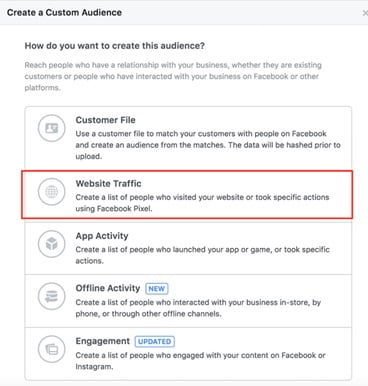This screenshot has width=368, height=386.
Task: Click the Create a Custom Audience title bar
Action: (184, 13)
